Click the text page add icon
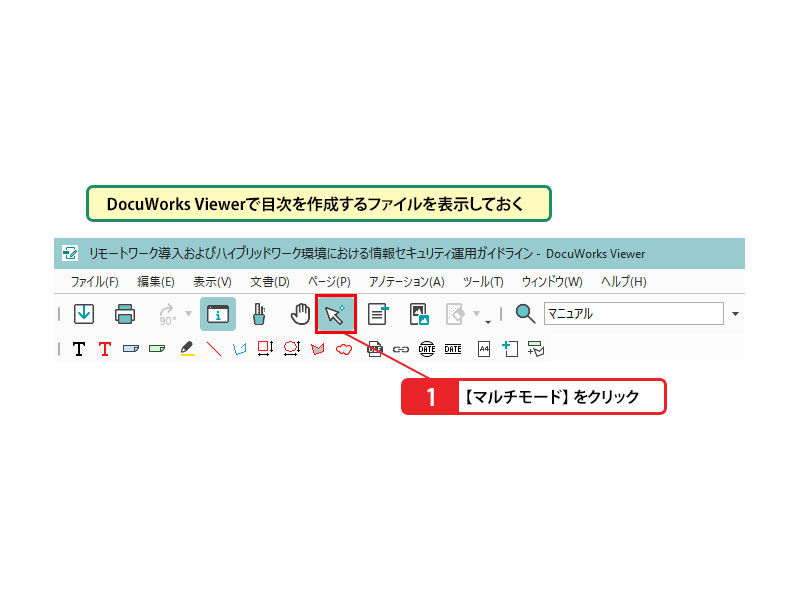Screen dimensions: 800x600 click(x=378, y=314)
